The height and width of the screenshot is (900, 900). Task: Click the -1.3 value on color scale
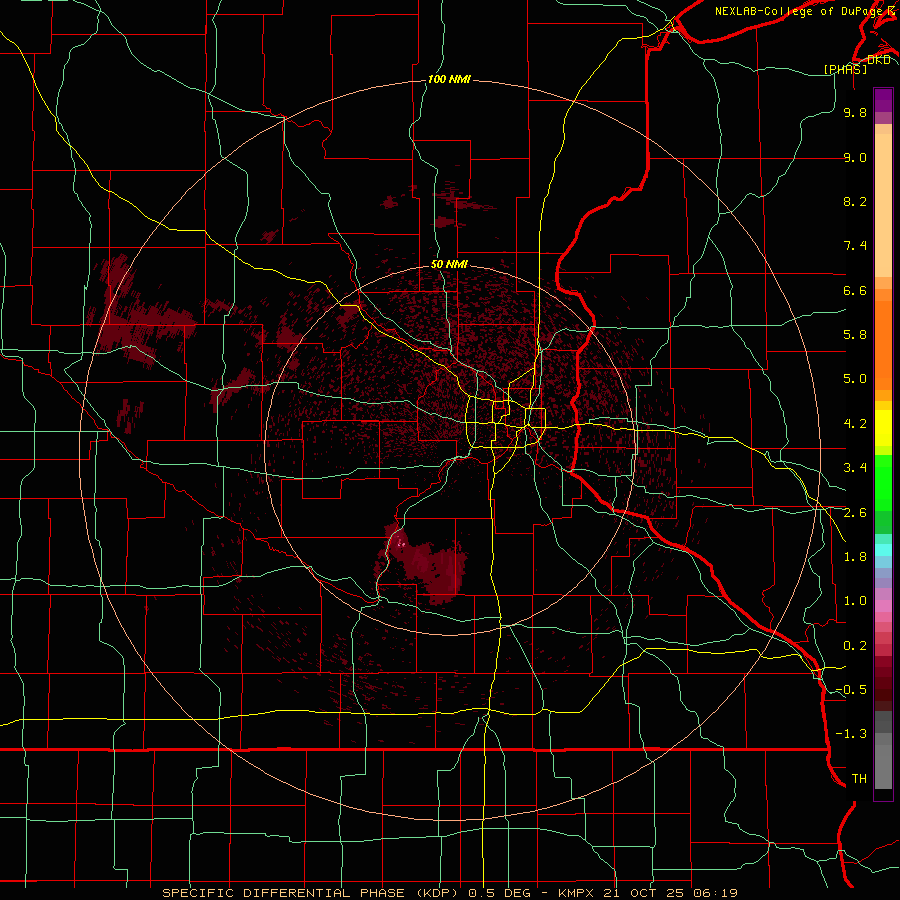point(851,734)
